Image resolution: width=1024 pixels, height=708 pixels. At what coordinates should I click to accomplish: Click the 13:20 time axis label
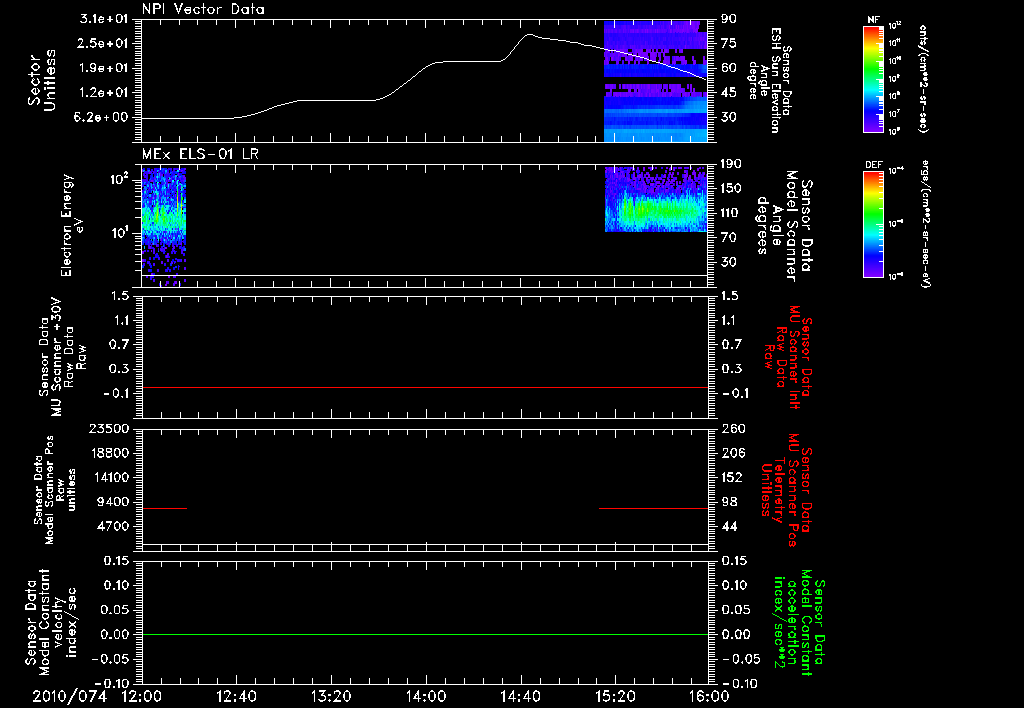click(331, 696)
